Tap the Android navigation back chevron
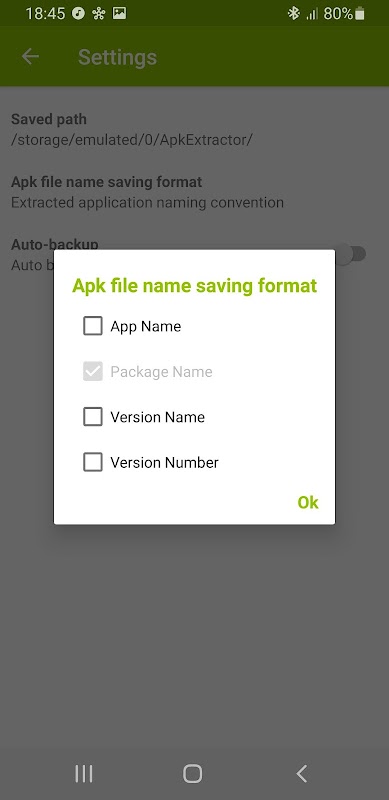The image size is (389, 800). click(302, 773)
